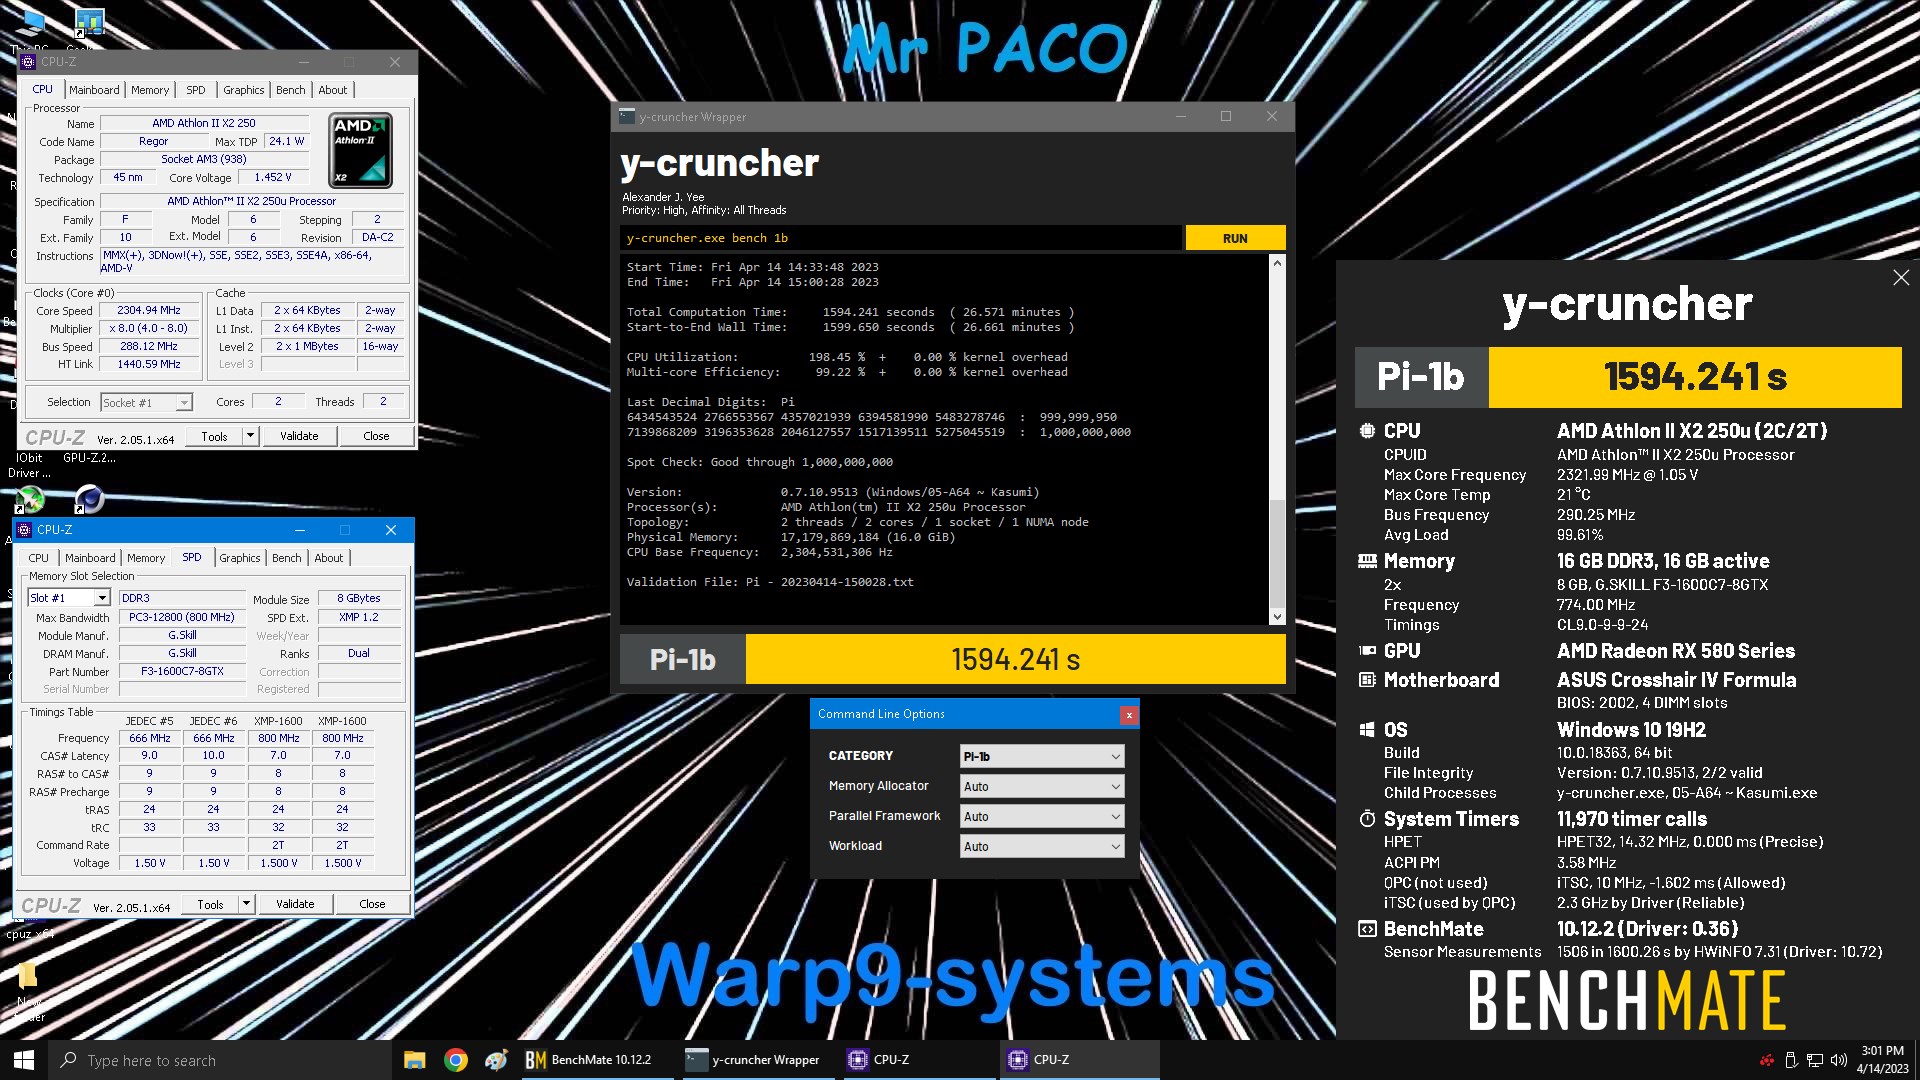Screen dimensions: 1920x1080
Task: Open File Explorer from the taskbar
Action: tap(415, 1060)
